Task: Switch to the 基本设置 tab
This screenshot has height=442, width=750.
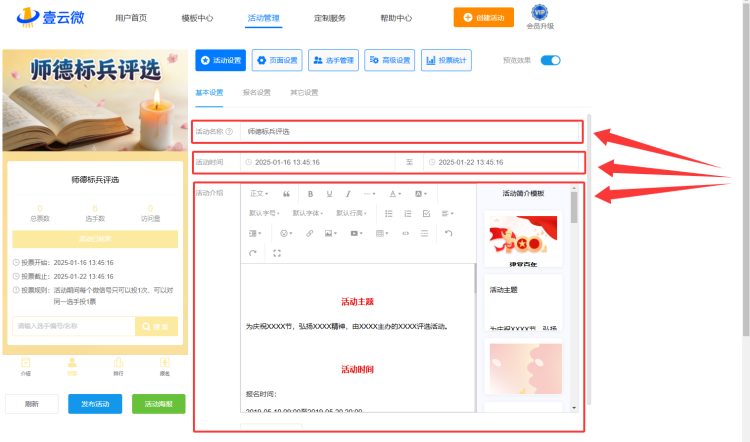Action: (209, 93)
